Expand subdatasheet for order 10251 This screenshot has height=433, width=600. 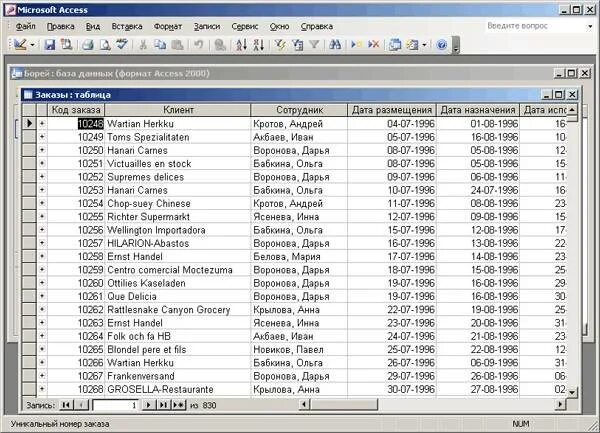click(42, 163)
